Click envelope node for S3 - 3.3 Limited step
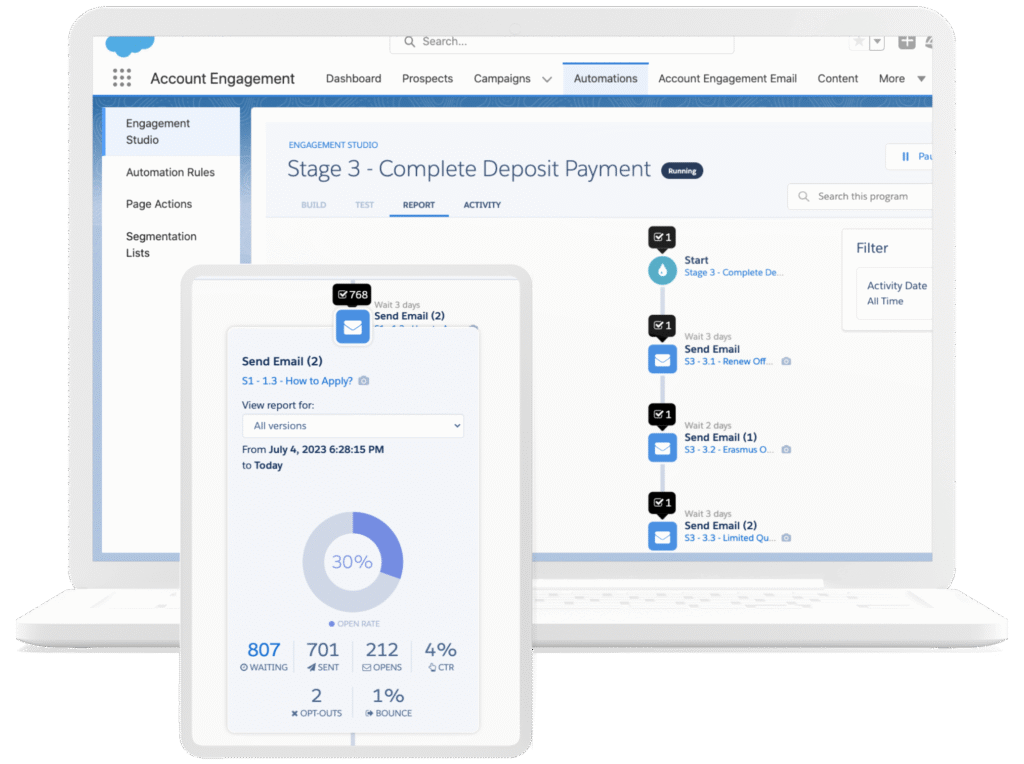This screenshot has width=1024, height=764. pyautogui.click(x=661, y=535)
